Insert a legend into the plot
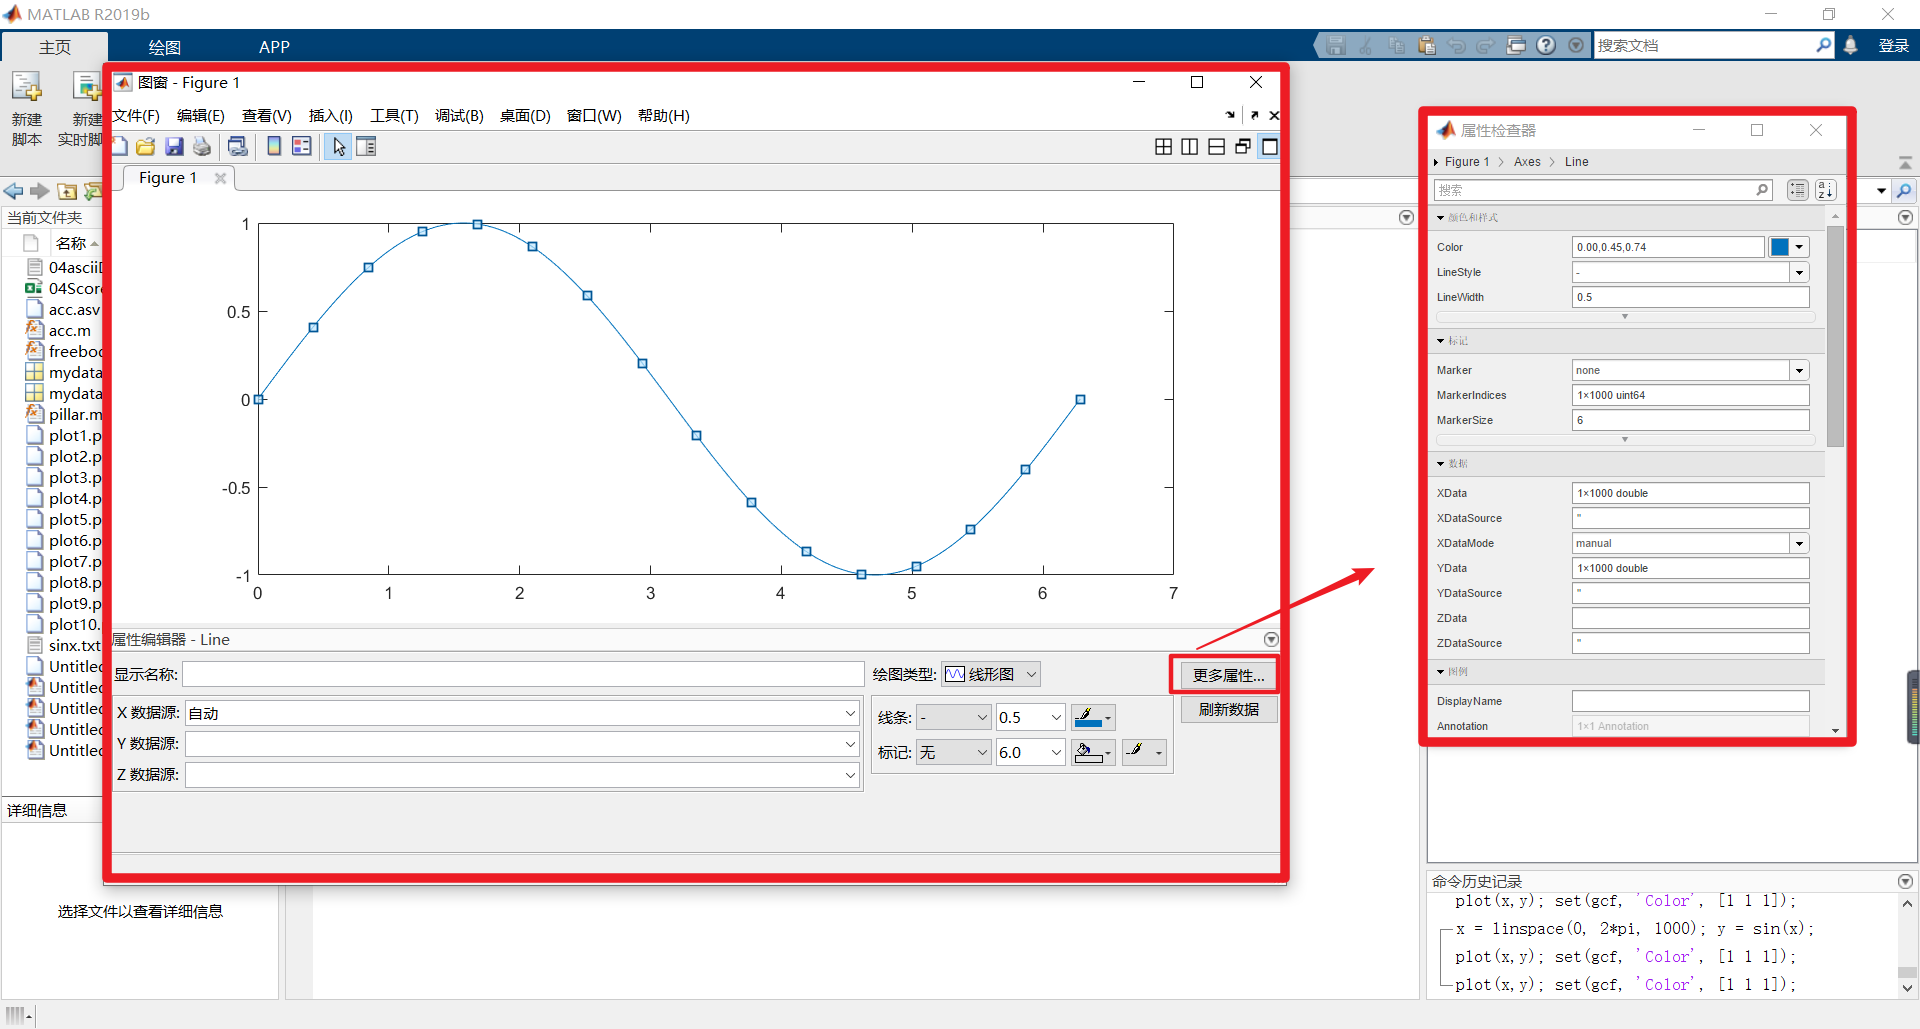This screenshot has width=1920, height=1029. point(302,146)
